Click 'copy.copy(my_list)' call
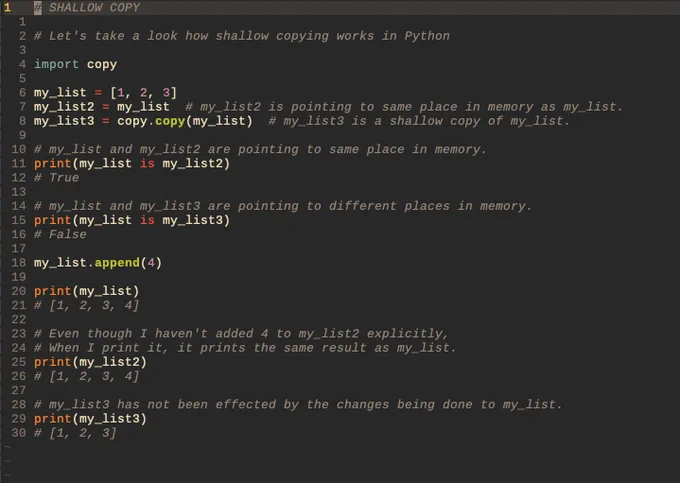Image resolution: width=680 pixels, height=483 pixels. click(185, 121)
